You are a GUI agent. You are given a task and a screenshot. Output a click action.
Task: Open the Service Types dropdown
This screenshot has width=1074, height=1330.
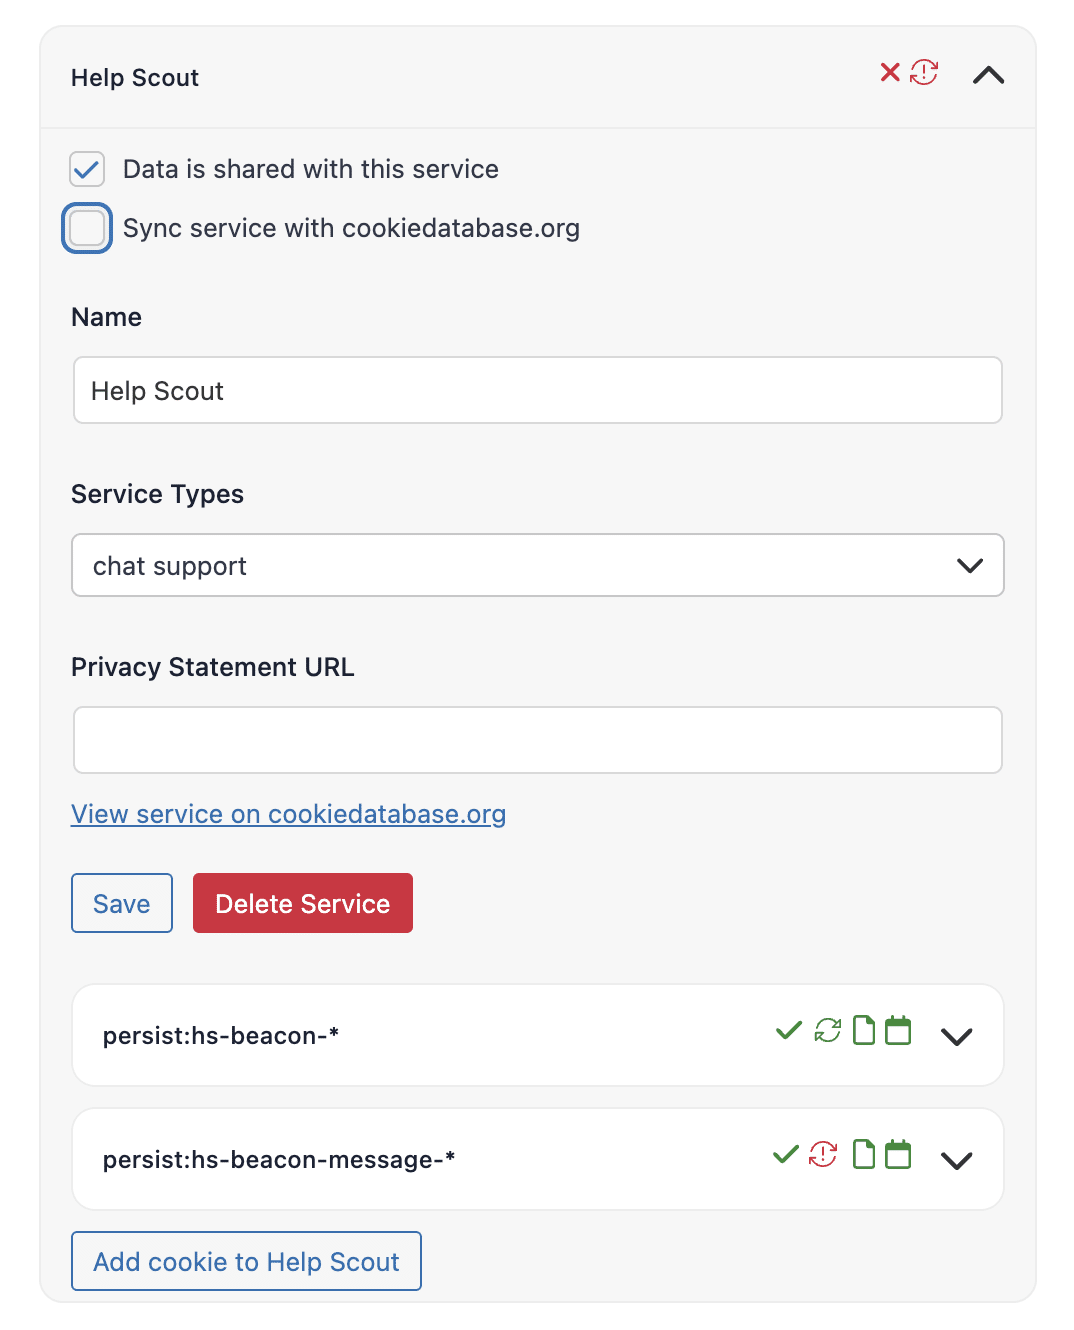[969, 565]
